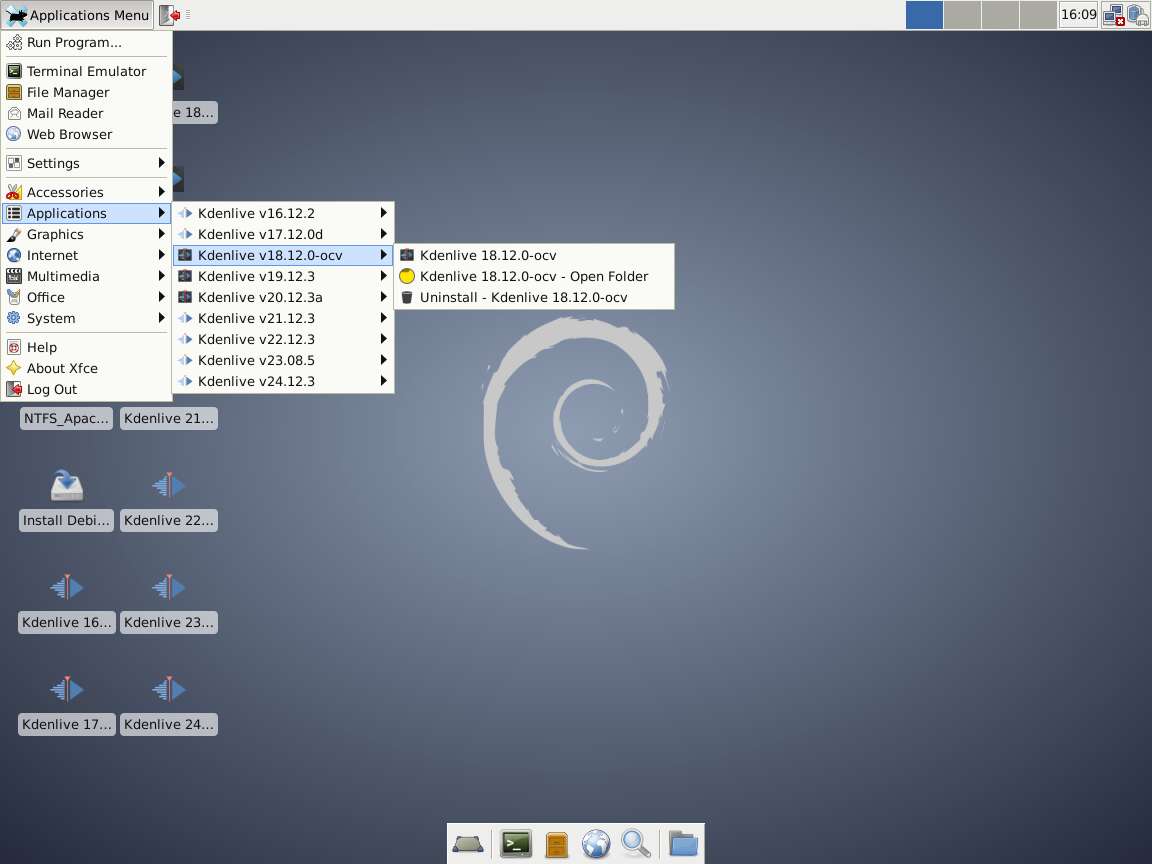Open the blue folder icon in the dock
Image resolution: width=1152 pixels, height=864 pixels.
683,843
